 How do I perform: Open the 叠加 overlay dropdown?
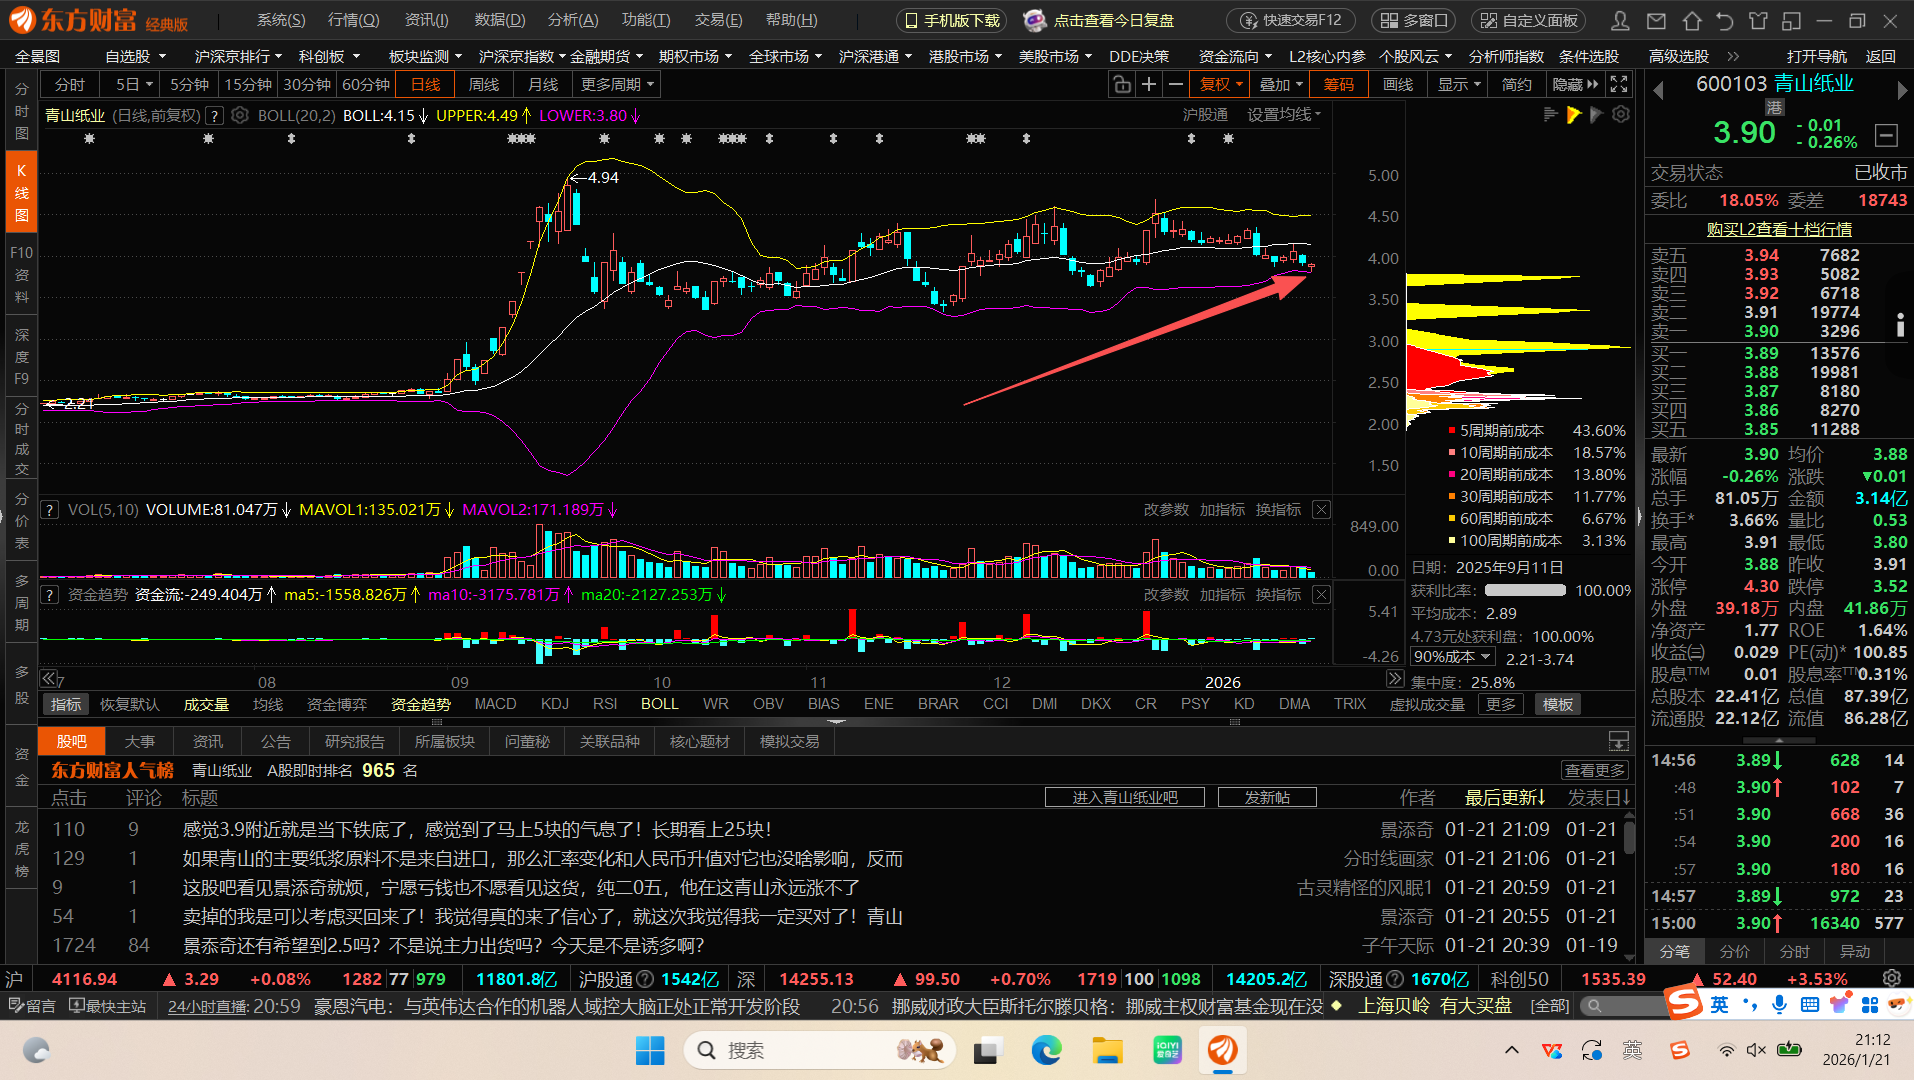[x=1281, y=85]
